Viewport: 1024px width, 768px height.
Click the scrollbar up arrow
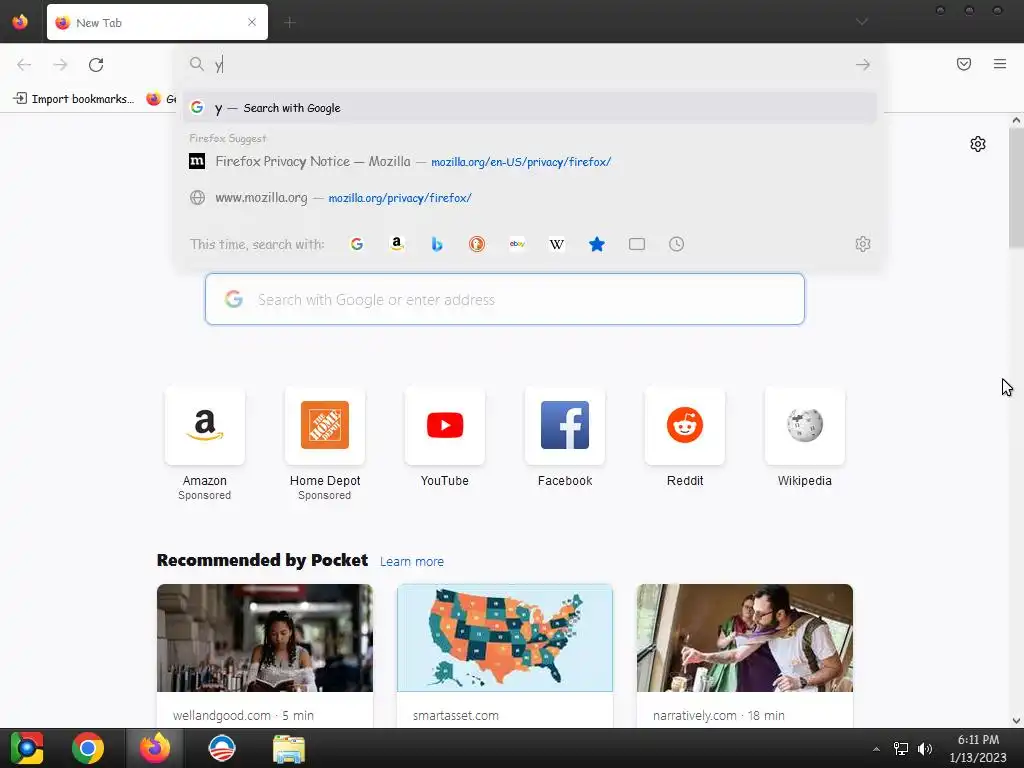pyautogui.click(x=1016, y=120)
